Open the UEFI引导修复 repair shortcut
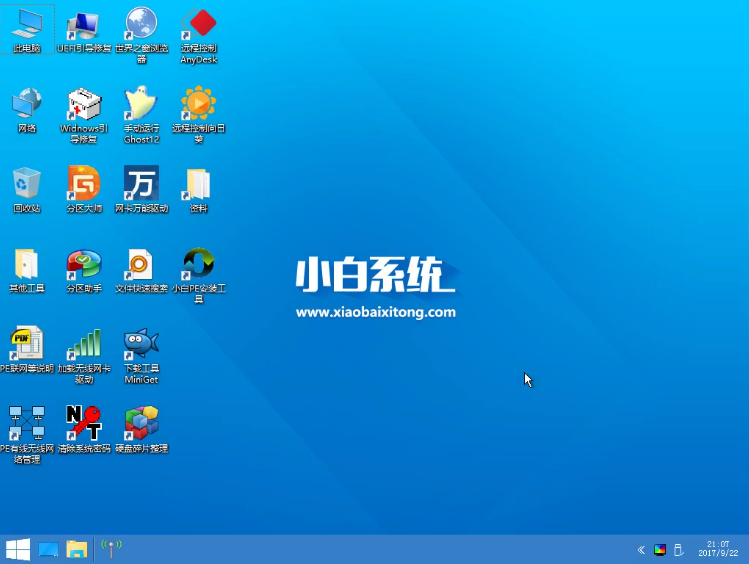The height and width of the screenshot is (564, 749). coord(83,24)
